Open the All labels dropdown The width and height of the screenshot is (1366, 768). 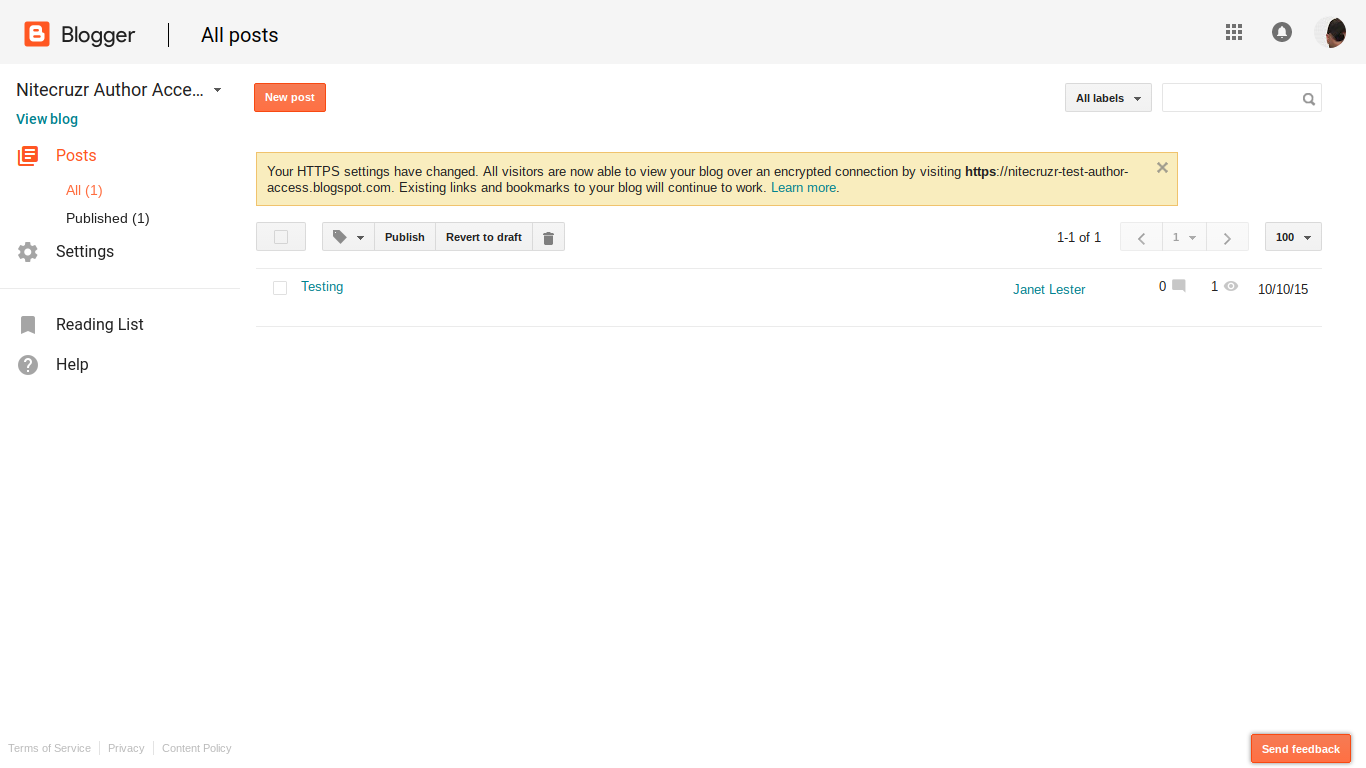pos(1107,97)
